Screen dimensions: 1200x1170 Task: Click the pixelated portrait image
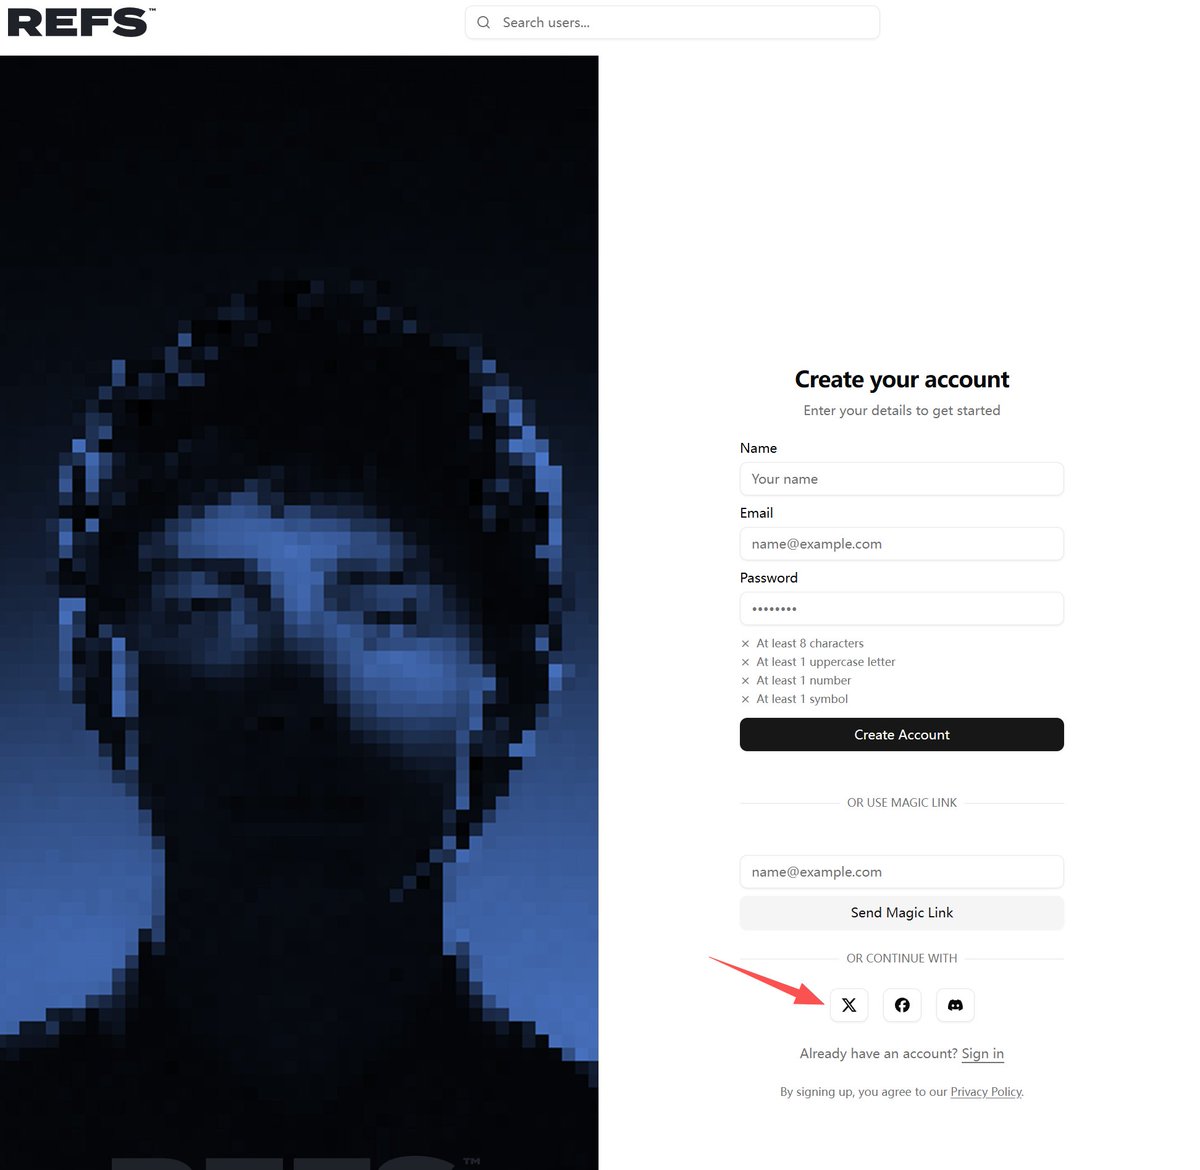[x=299, y=612]
